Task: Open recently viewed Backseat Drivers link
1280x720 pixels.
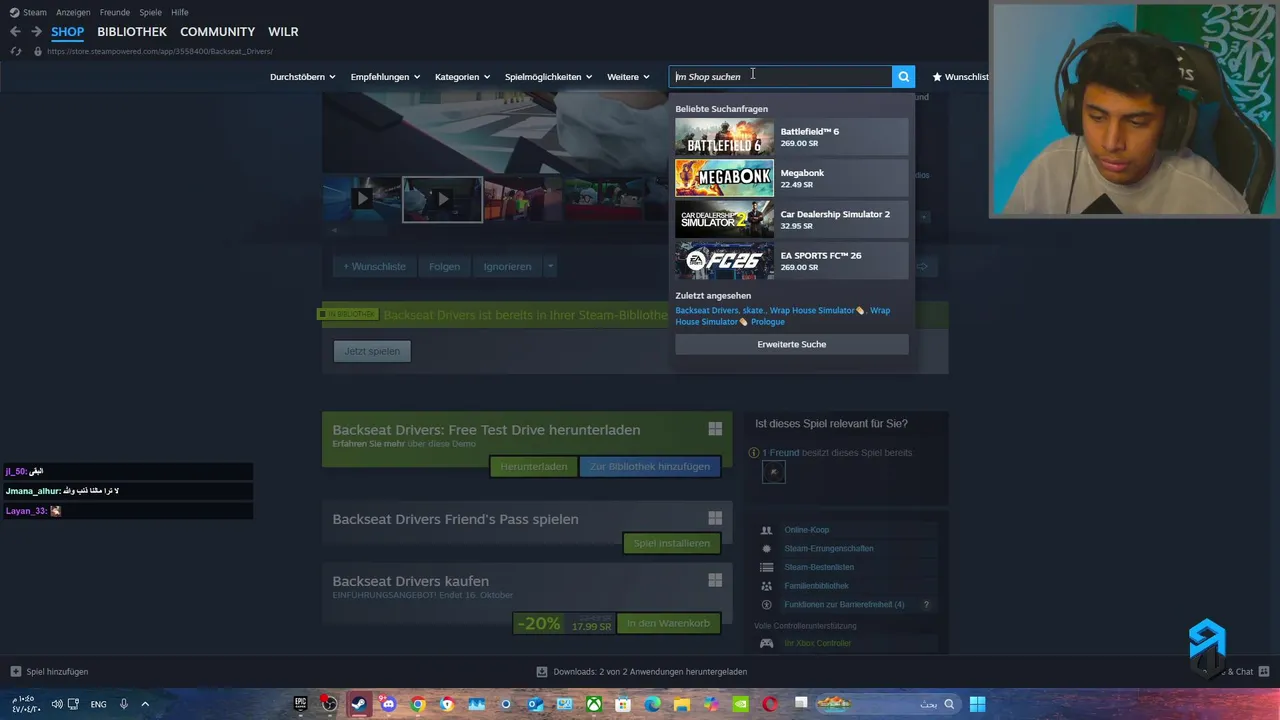Action: point(706,310)
